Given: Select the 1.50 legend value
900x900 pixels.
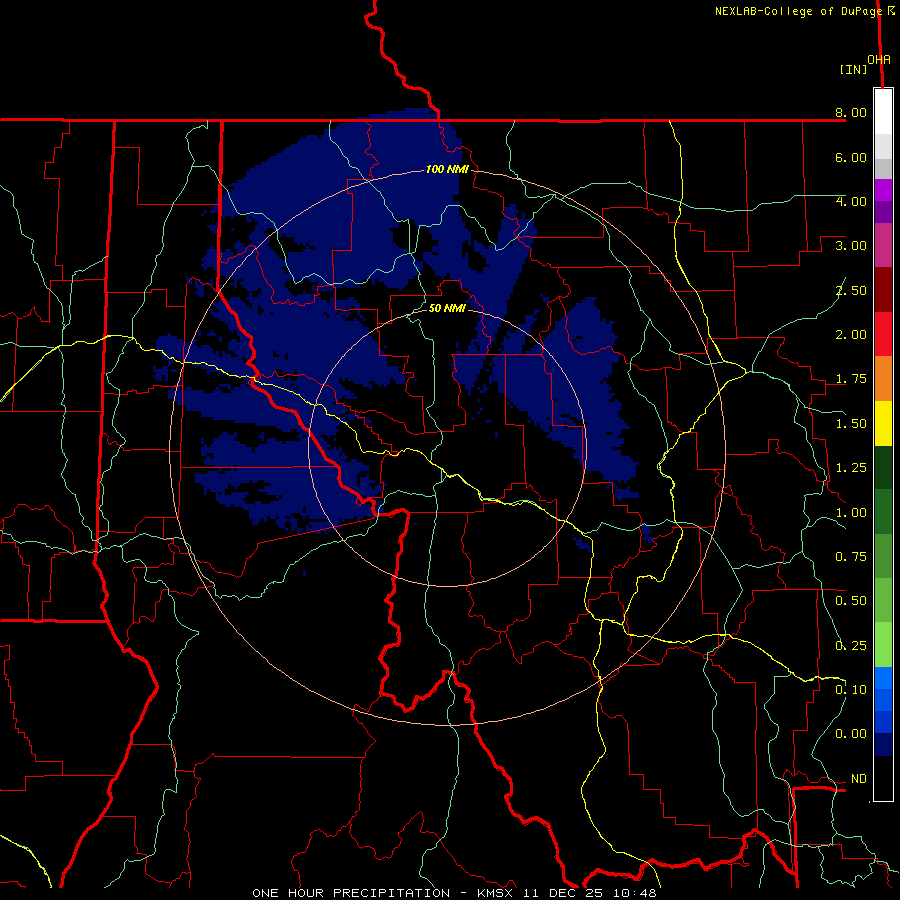Looking at the screenshot, I should [x=851, y=424].
